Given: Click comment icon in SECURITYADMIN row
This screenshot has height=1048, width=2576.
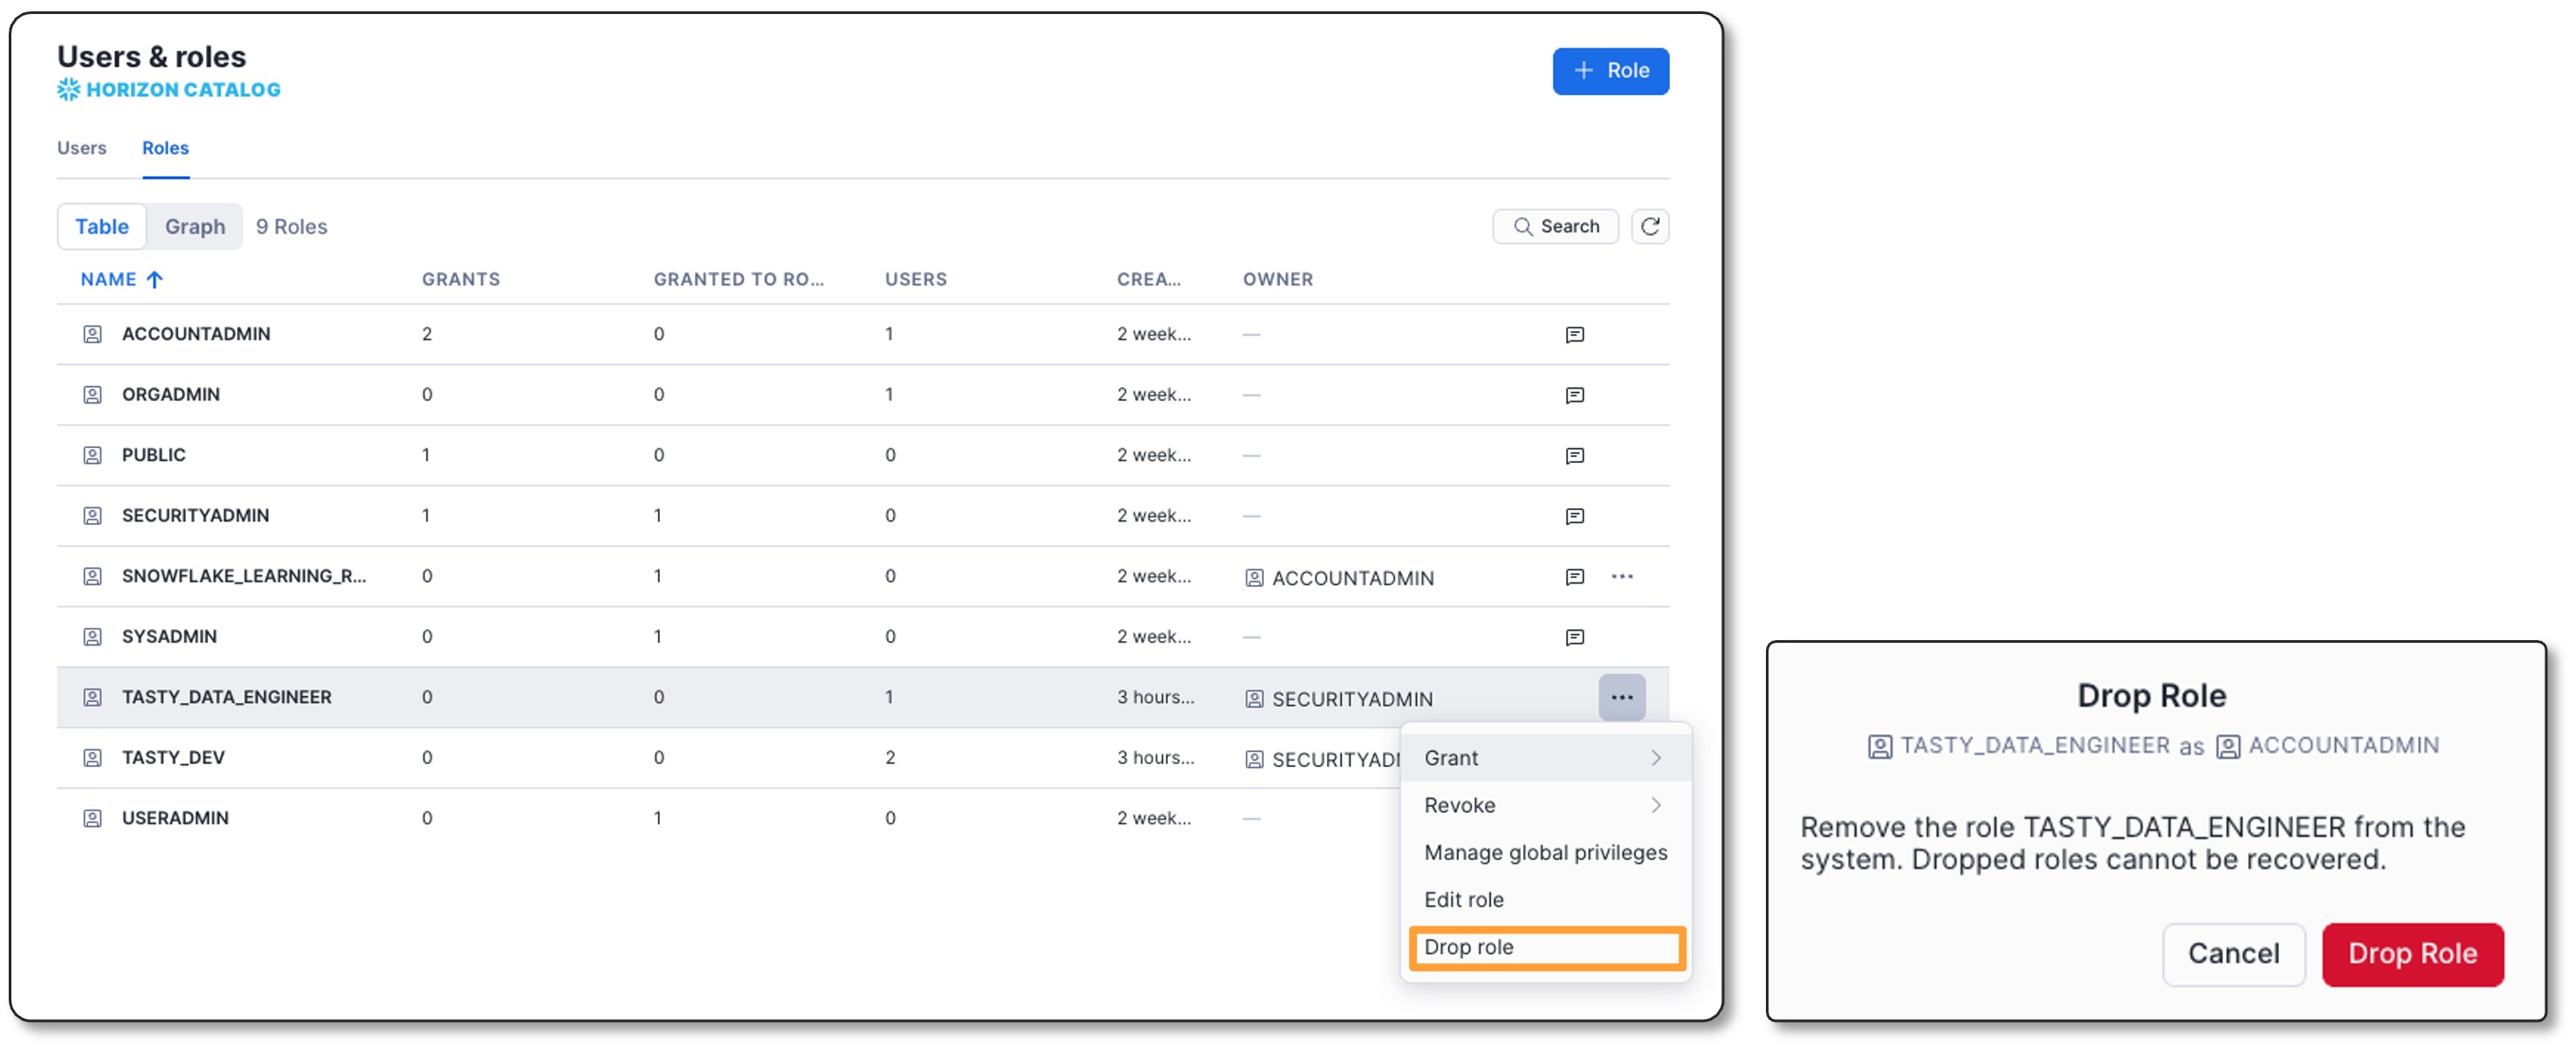Looking at the screenshot, I should click(1574, 516).
